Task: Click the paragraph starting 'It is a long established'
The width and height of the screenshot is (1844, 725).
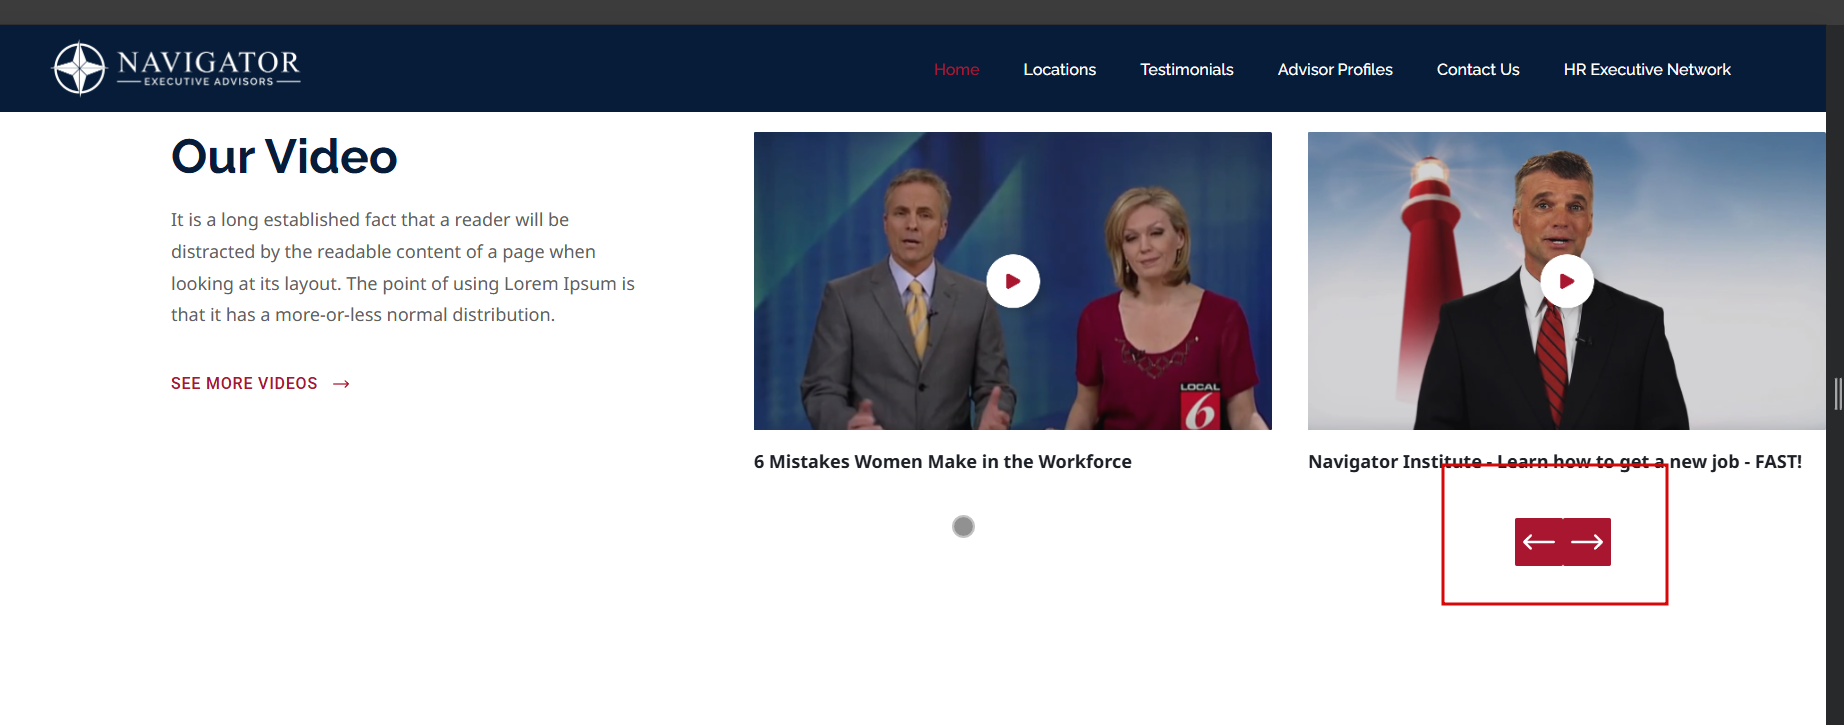Action: coord(403,267)
